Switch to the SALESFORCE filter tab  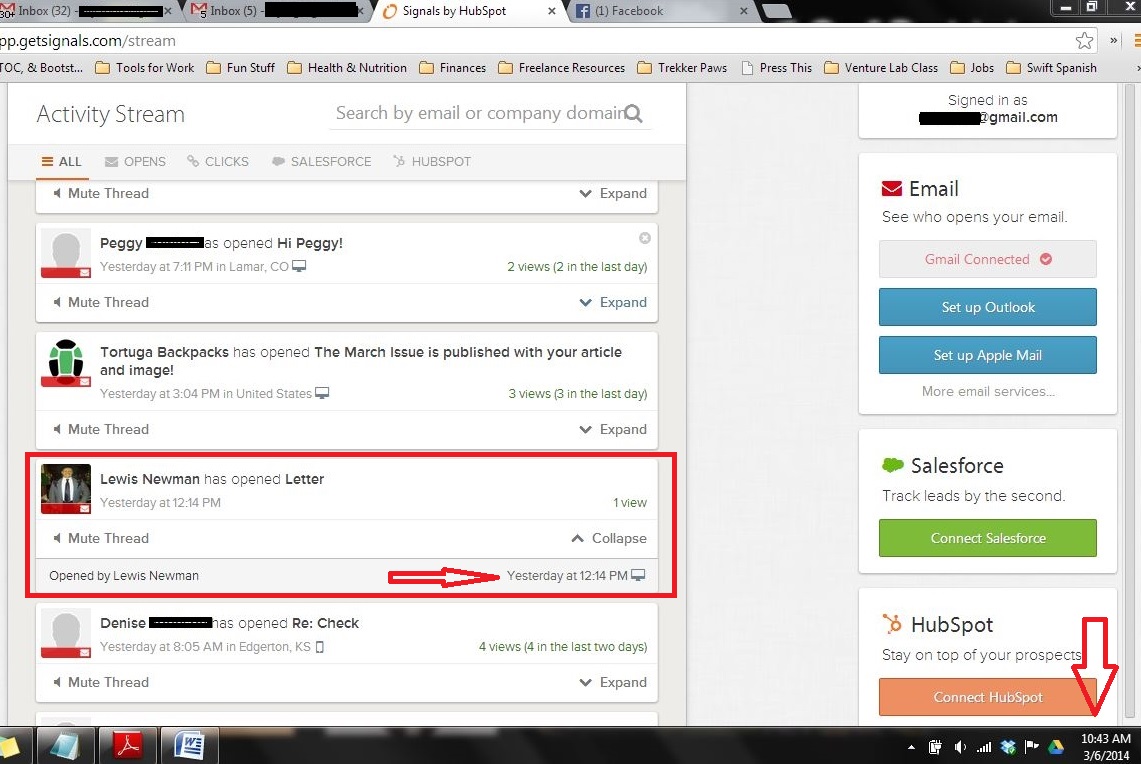[x=322, y=162]
